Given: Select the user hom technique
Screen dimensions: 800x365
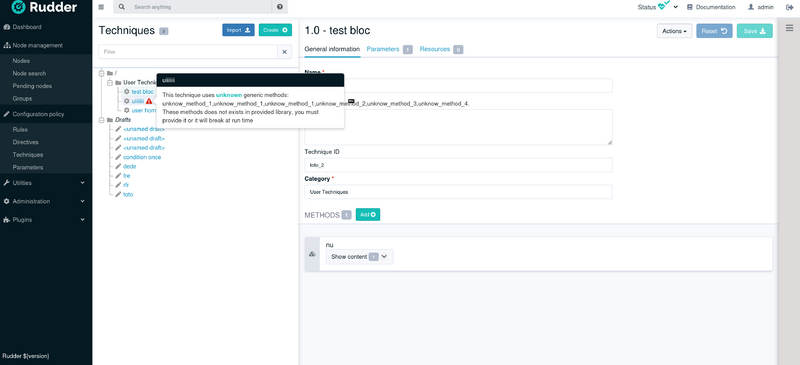Looking at the screenshot, I should click(144, 110).
